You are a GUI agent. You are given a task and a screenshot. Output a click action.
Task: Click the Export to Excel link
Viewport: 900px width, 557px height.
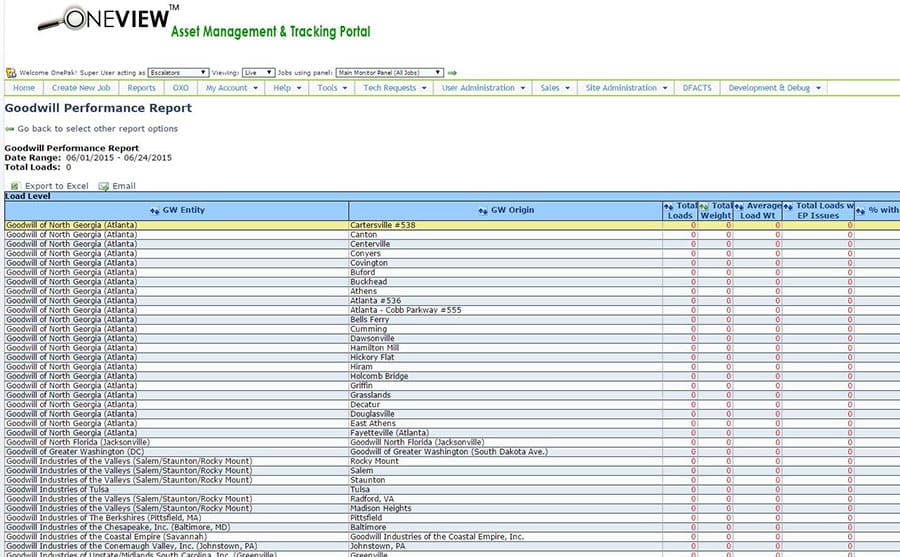click(x=57, y=186)
